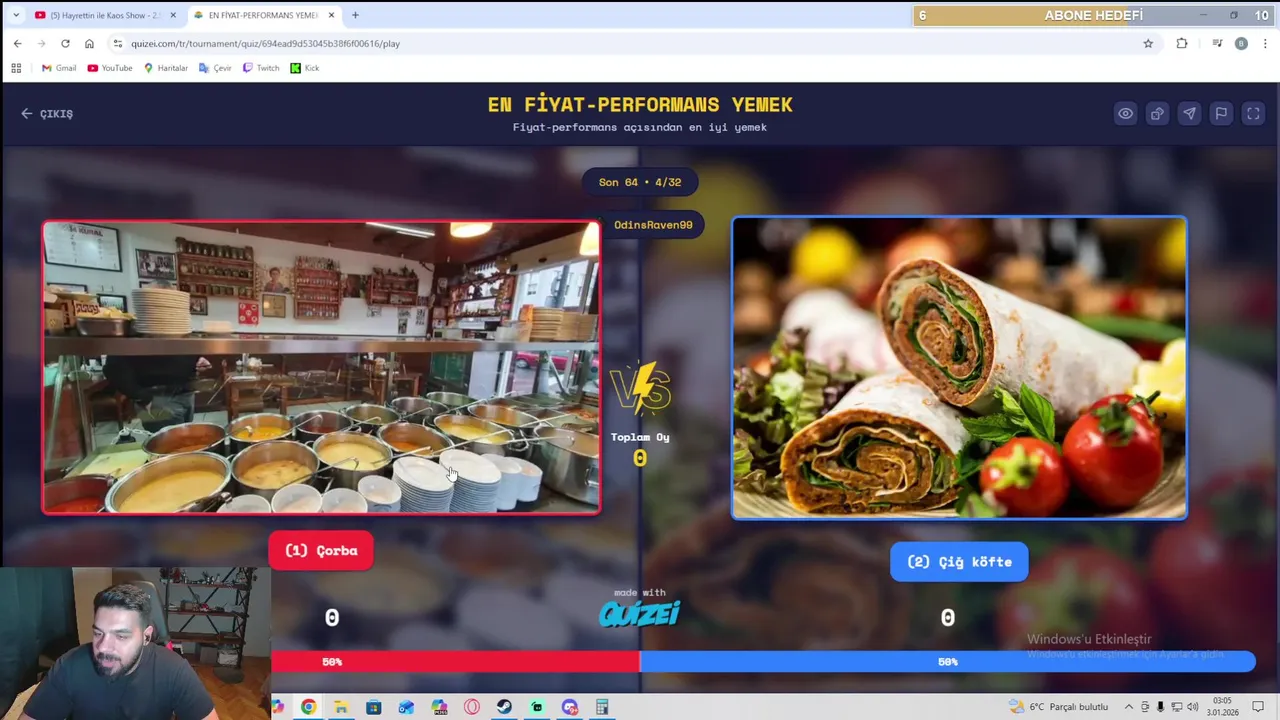Click the browser forward arrow
This screenshot has width=1280, height=720.
pyautogui.click(x=41, y=44)
